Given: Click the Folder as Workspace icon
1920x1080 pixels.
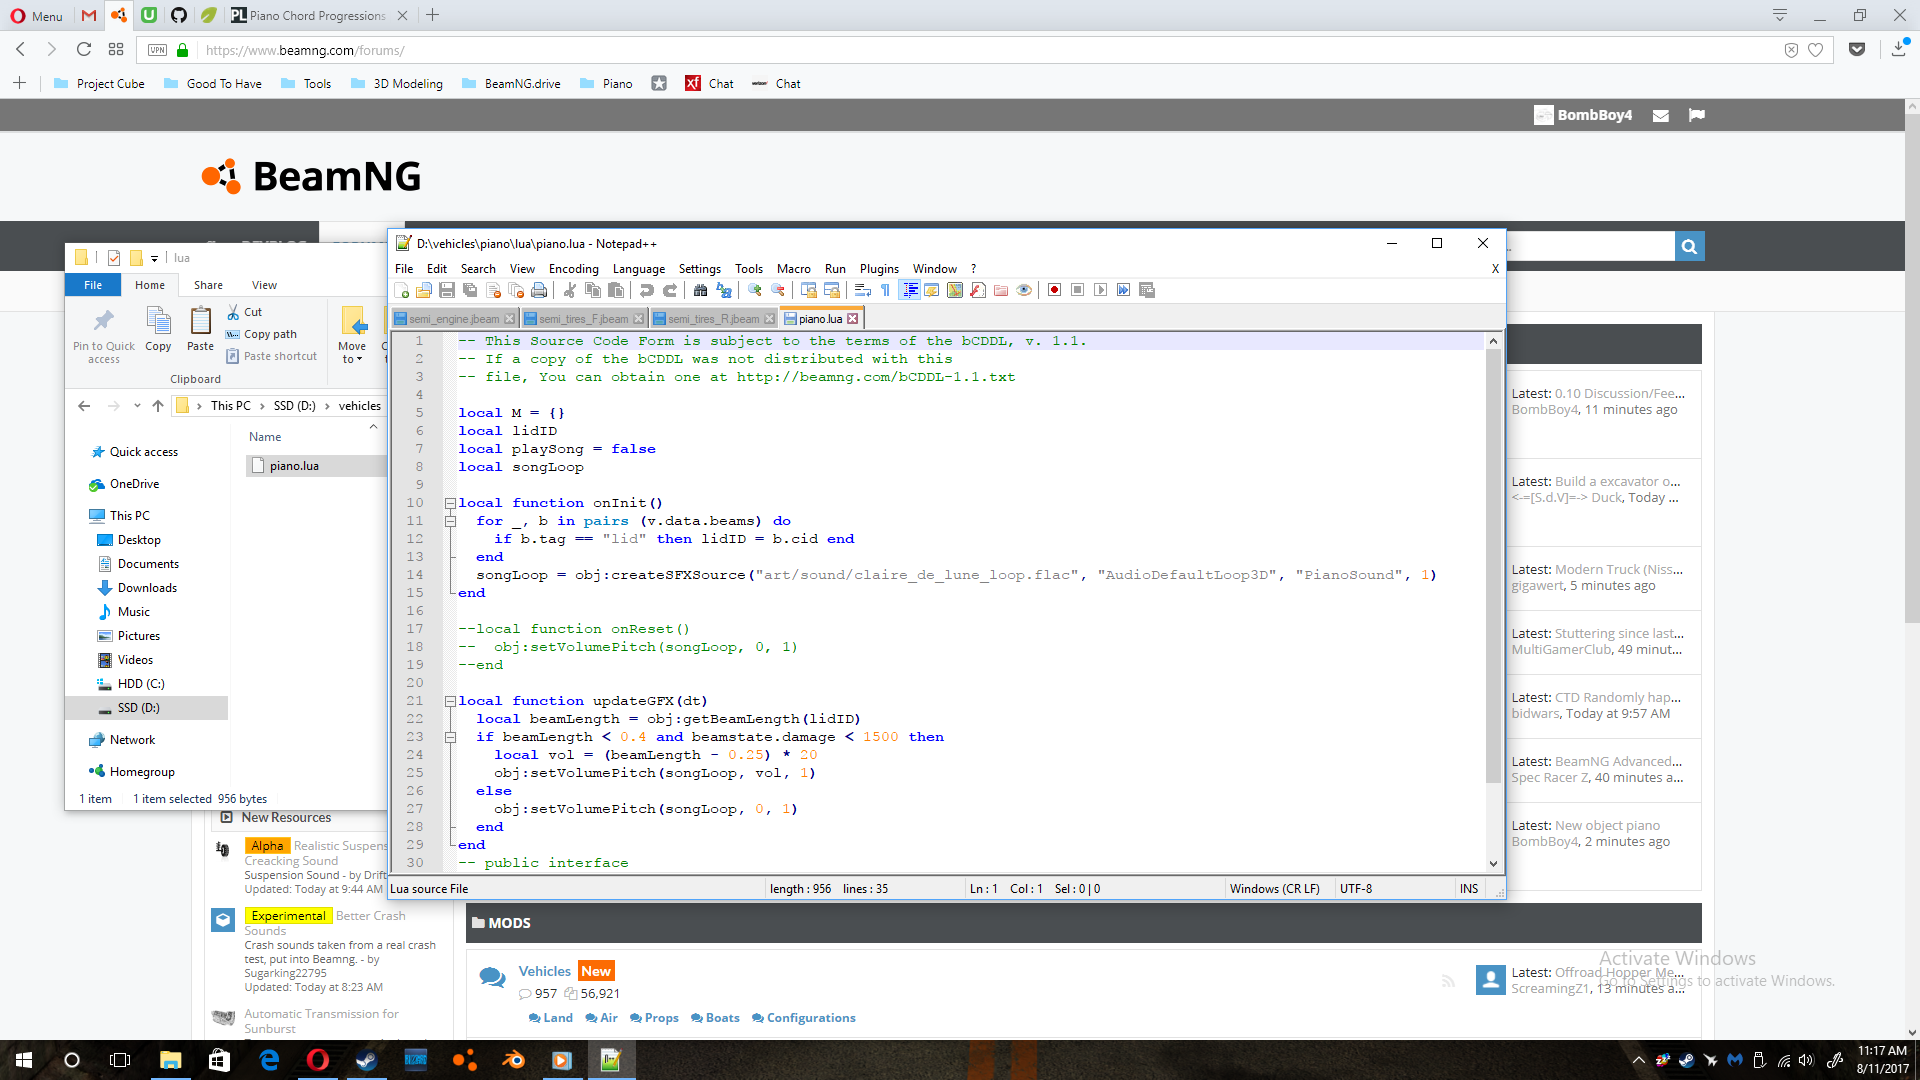Looking at the screenshot, I should [x=1001, y=290].
